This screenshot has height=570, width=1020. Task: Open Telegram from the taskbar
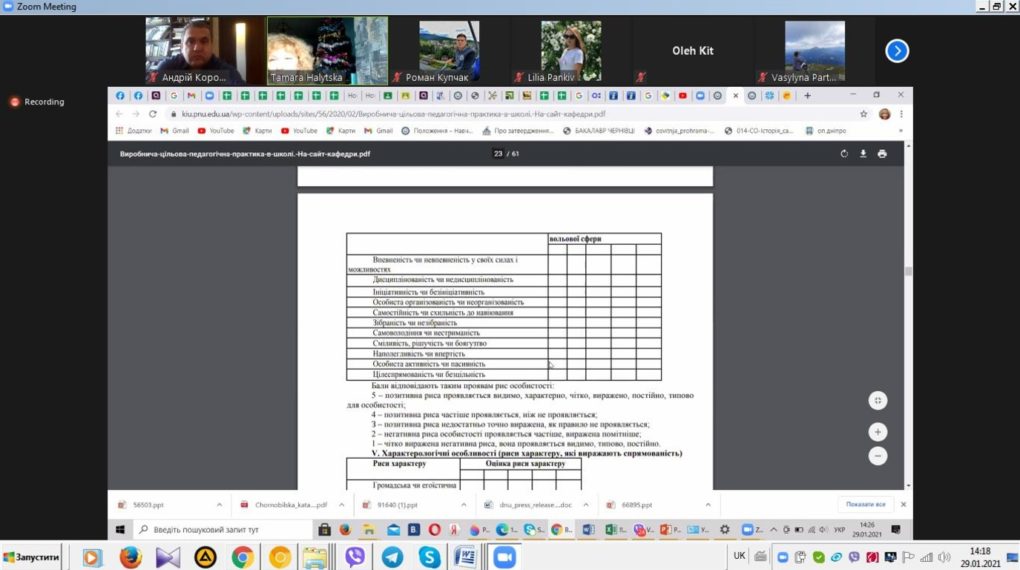(392, 557)
